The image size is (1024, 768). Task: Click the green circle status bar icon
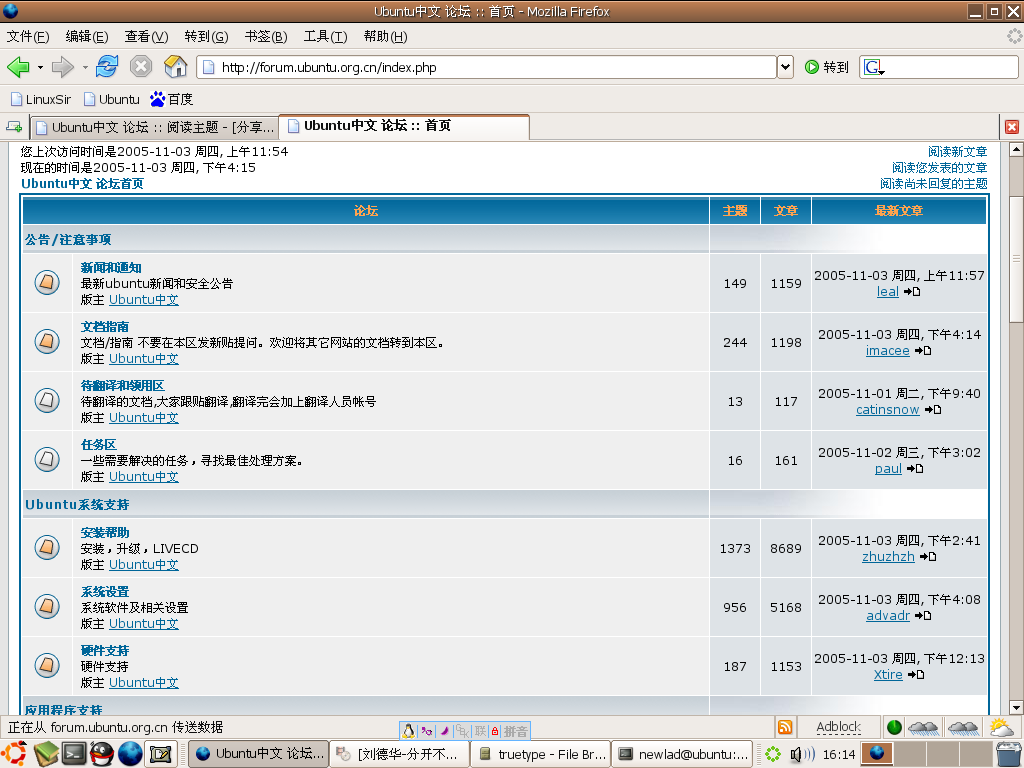895,727
